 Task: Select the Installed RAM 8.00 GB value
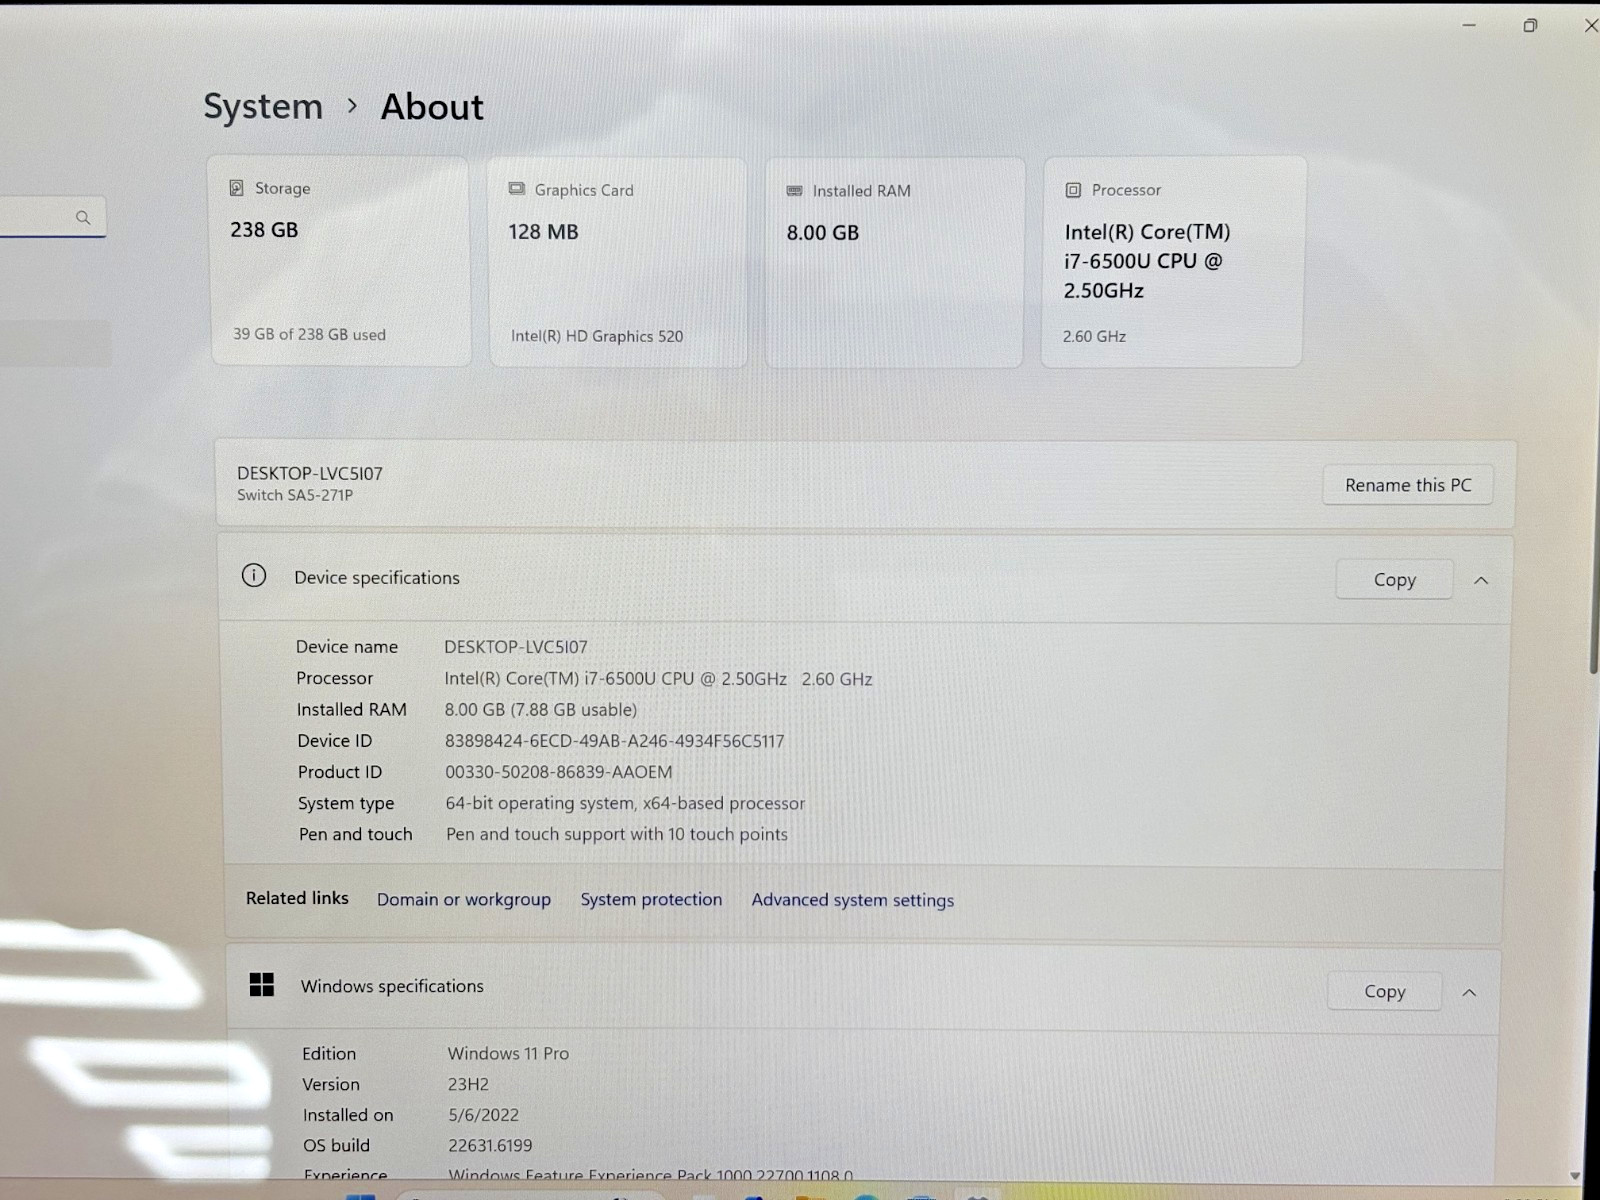[823, 233]
